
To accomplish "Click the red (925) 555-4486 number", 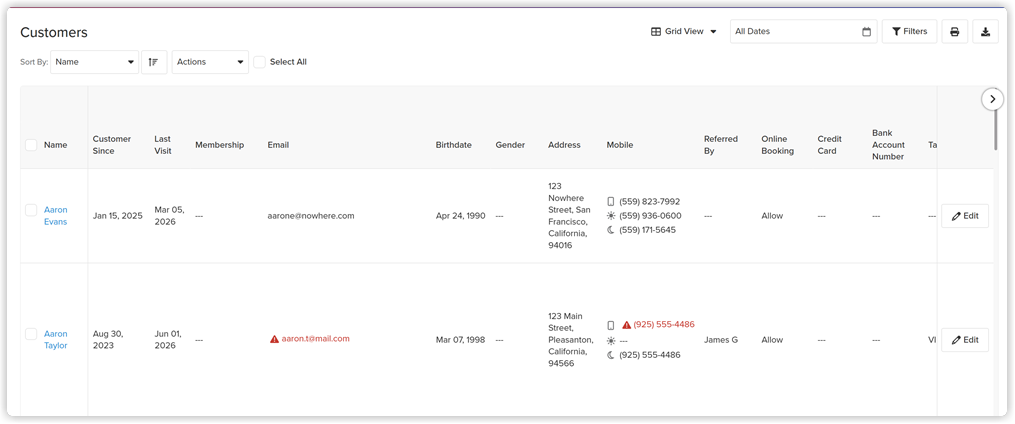I will pyautogui.click(x=664, y=324).
